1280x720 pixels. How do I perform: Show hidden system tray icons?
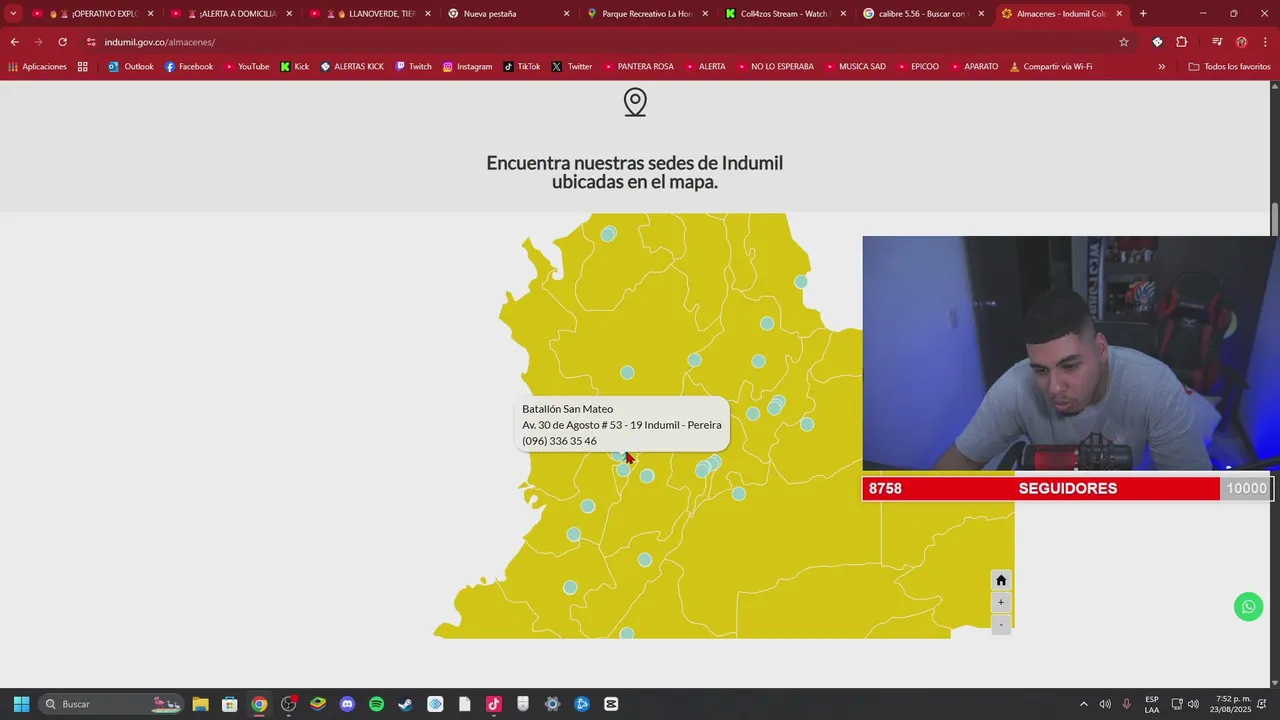click(x=1083, y=704)
